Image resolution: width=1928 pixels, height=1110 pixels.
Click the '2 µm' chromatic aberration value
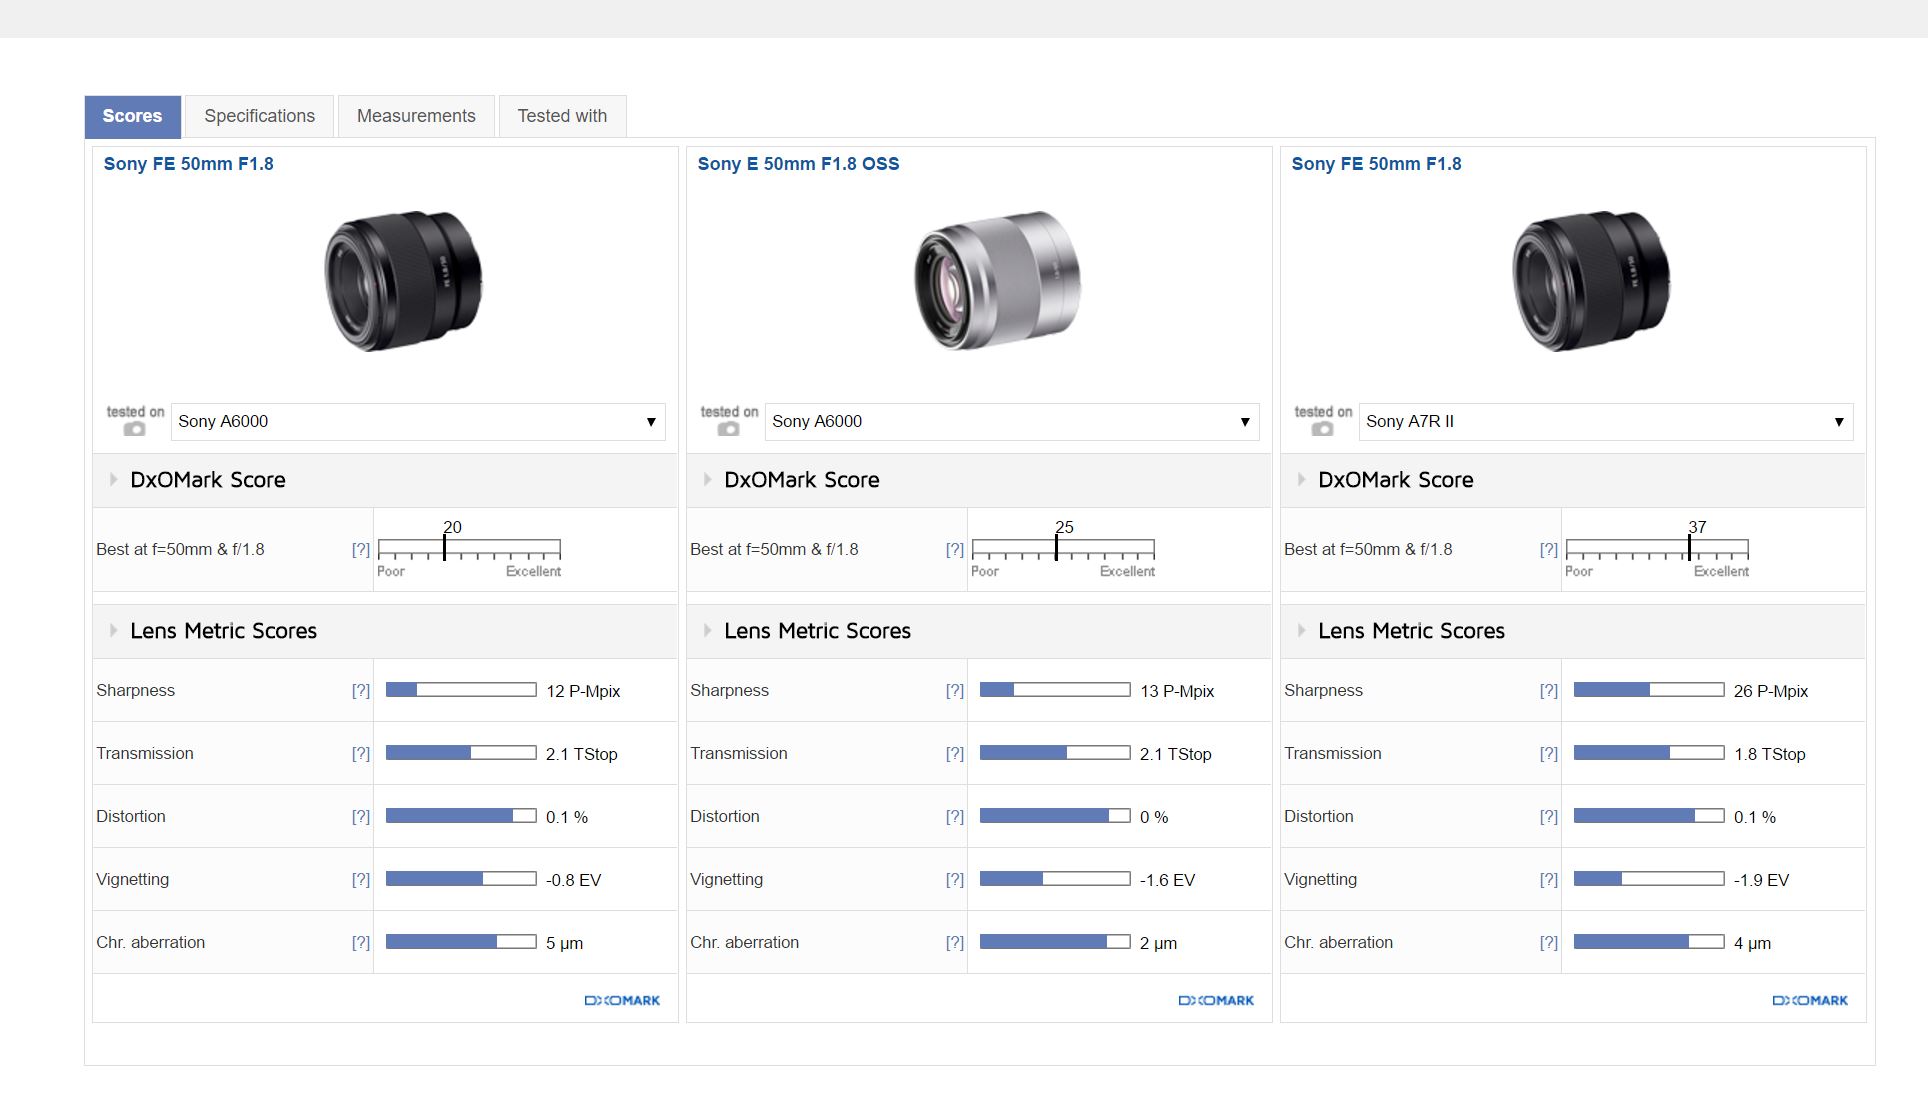pos(1158,944)
